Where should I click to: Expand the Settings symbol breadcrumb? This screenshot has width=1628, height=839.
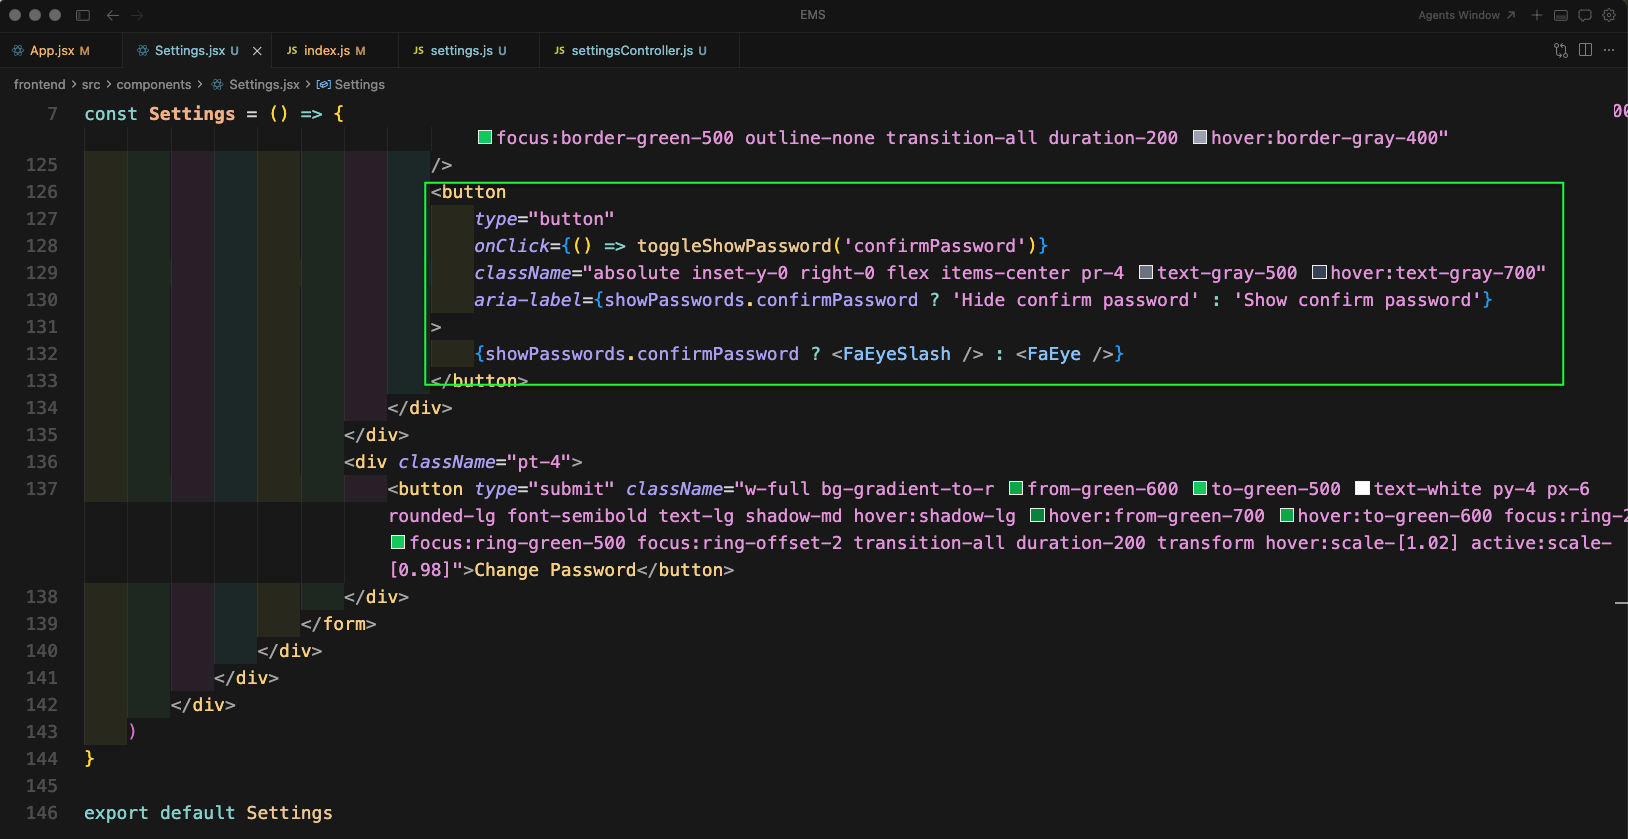[x=358, y=85]
